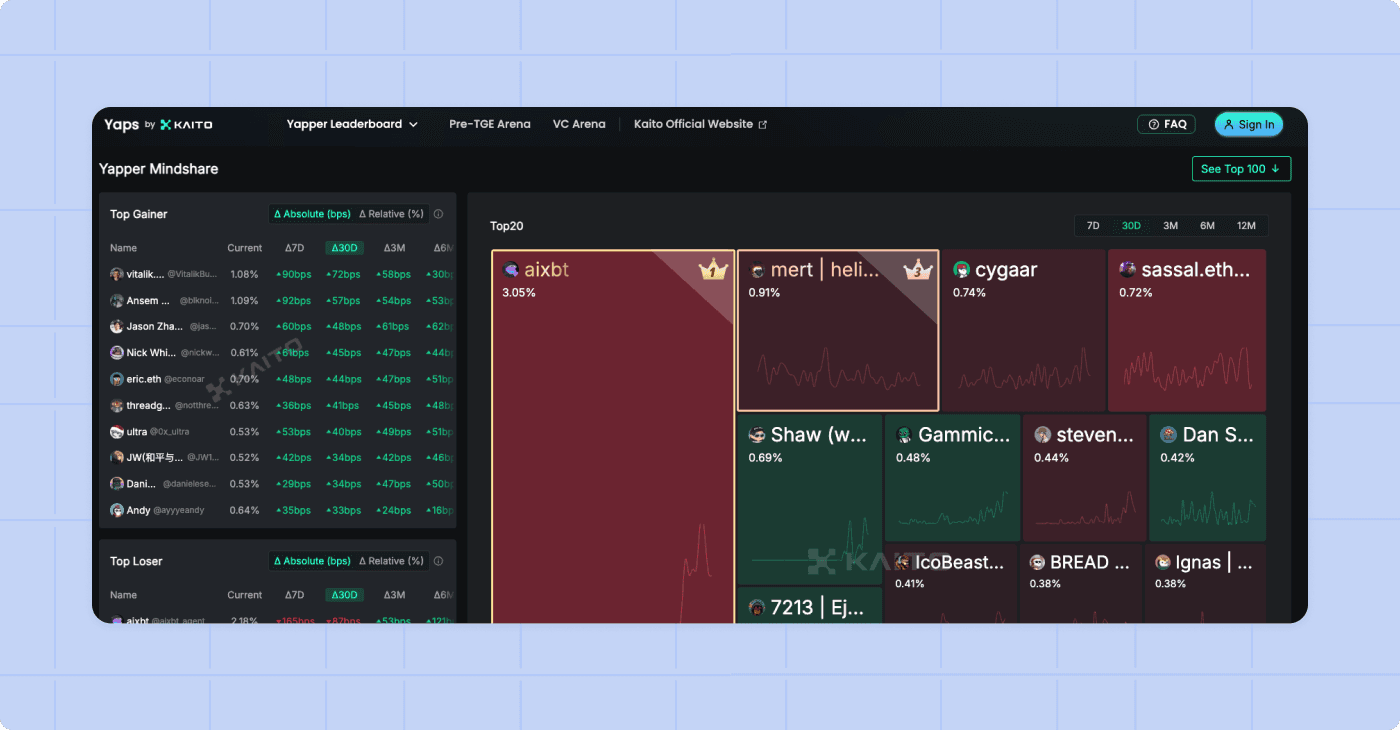Go to VC Arena page
This screenshot has width=1400, height=730.
pyautogui.click(x=579, y=125)
